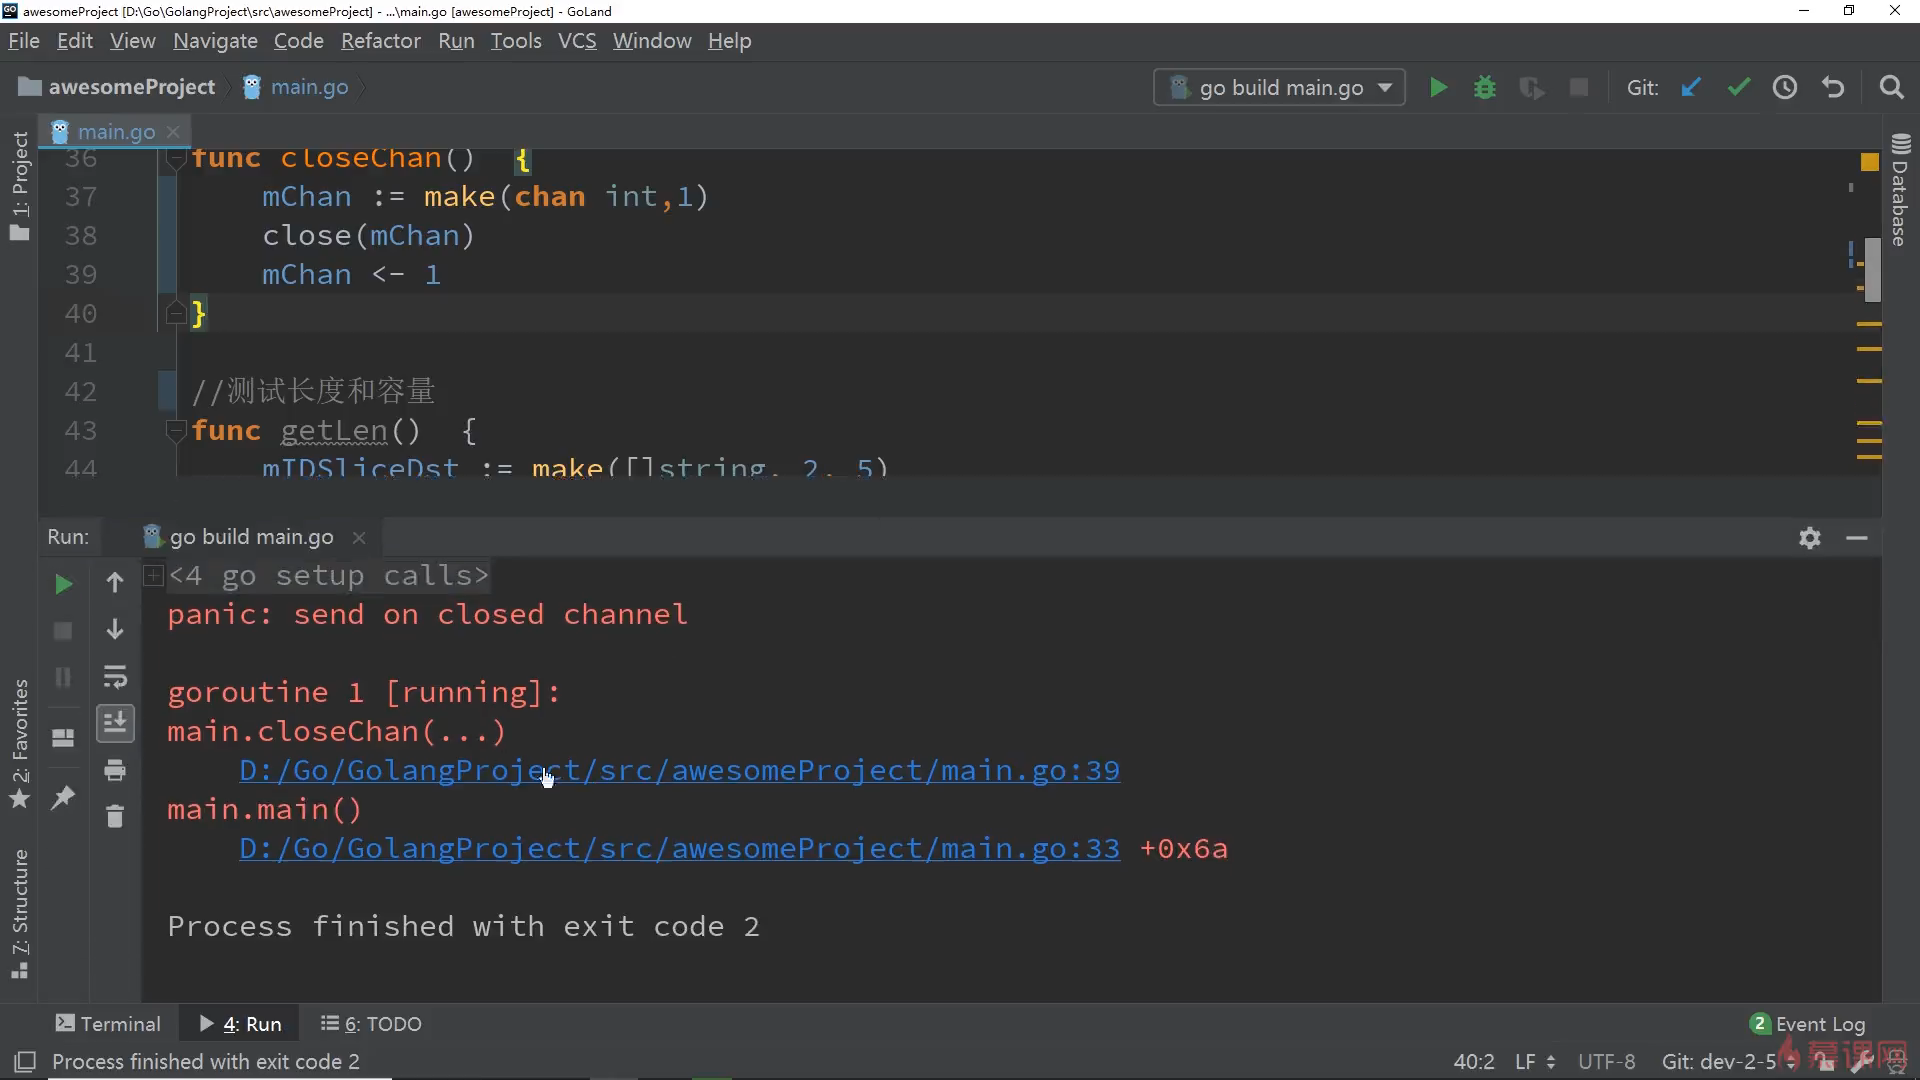The height and width of the screenshot is (1080, 1920).
Task: Click the editor vertical scrollbar thumb
Action: [1872, 270]
